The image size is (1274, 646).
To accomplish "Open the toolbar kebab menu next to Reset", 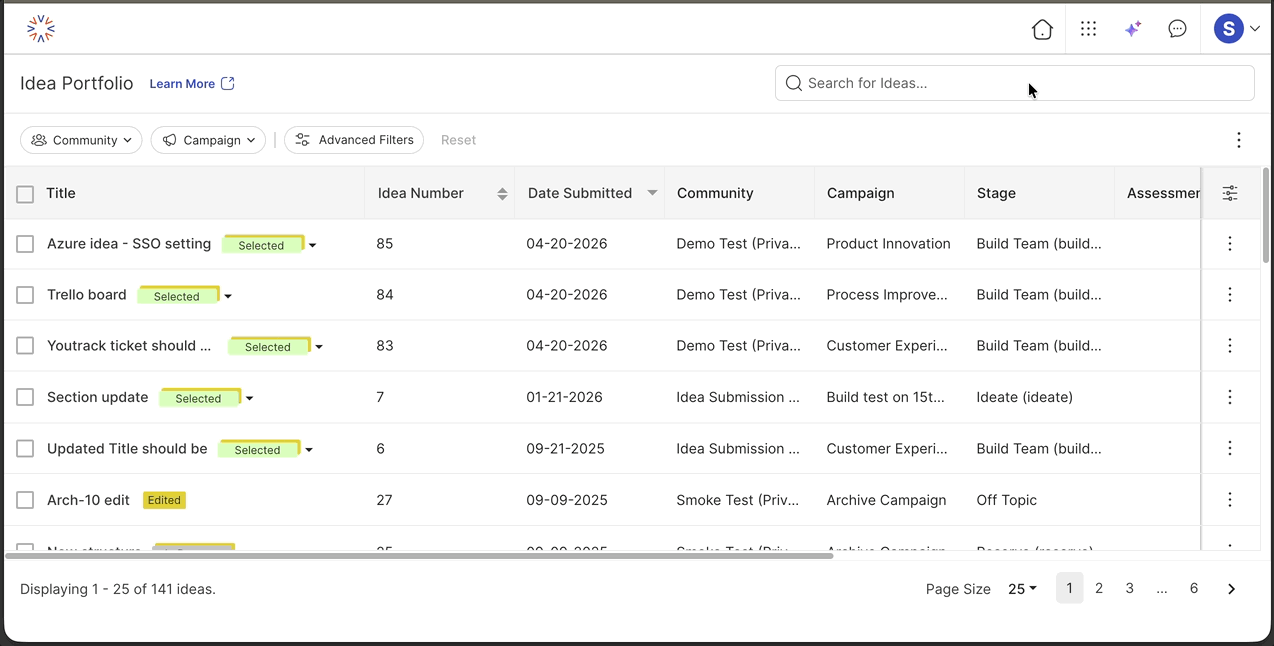I will (x=1238, y=140).
